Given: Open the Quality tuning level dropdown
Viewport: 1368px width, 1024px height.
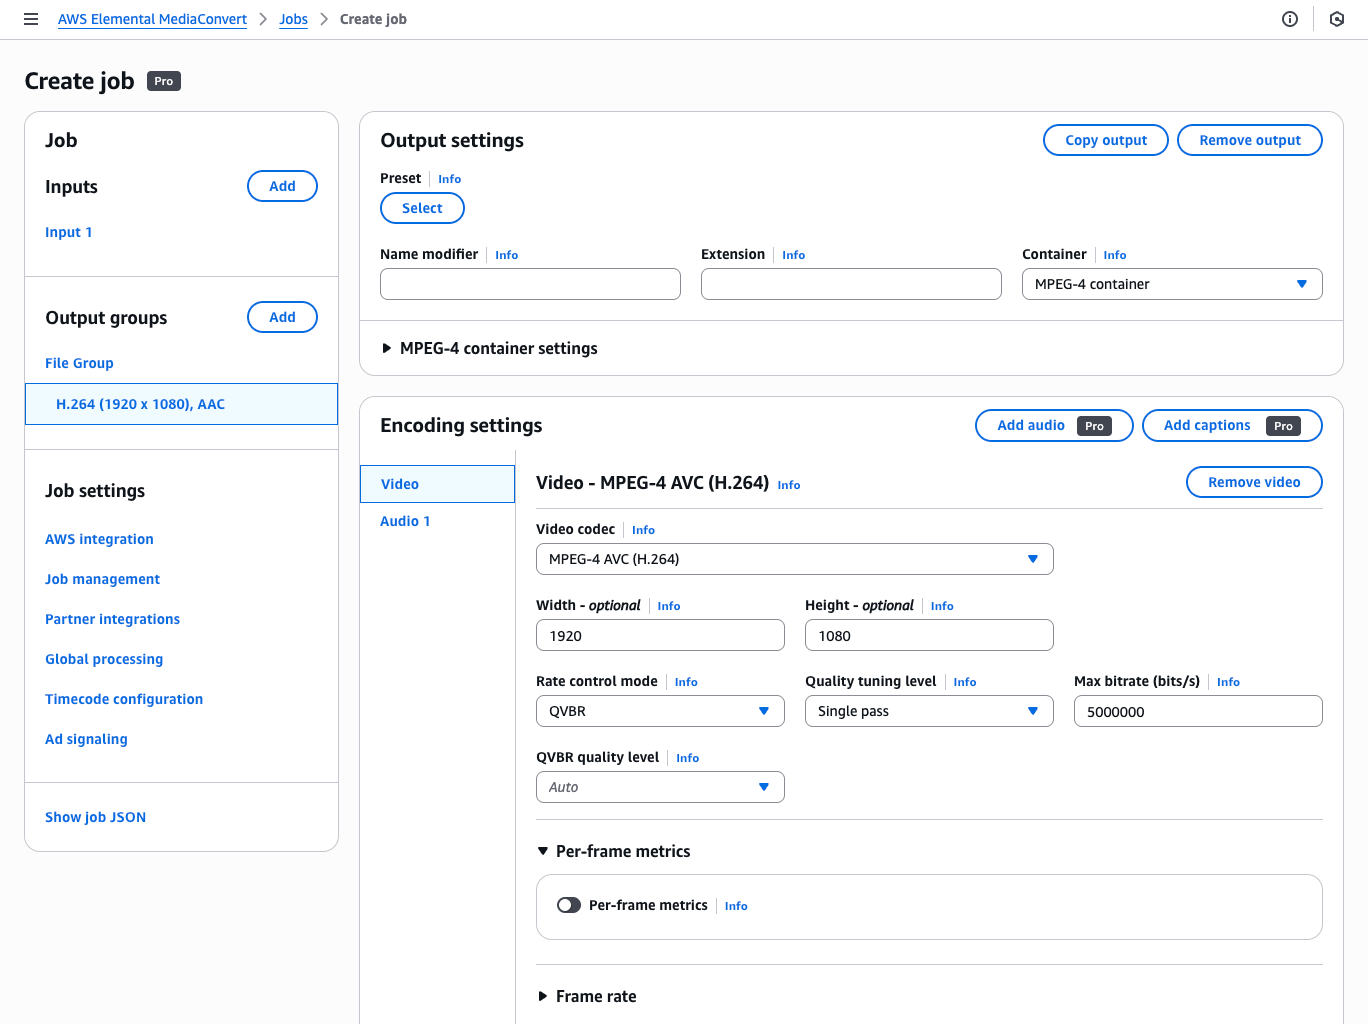Looking at the screenshot, I should [x=929, y=711].
